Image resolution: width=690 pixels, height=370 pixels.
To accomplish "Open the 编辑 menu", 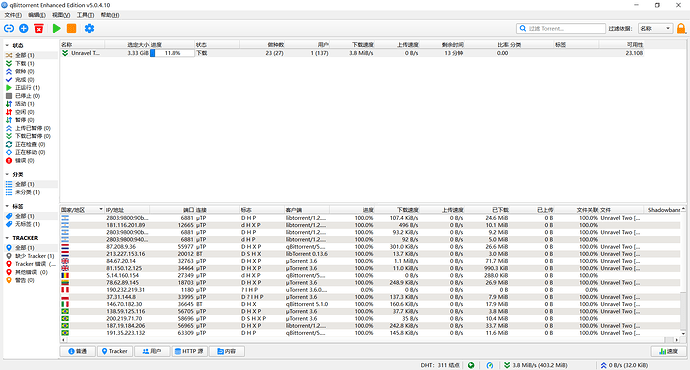I will coord(37,15).
